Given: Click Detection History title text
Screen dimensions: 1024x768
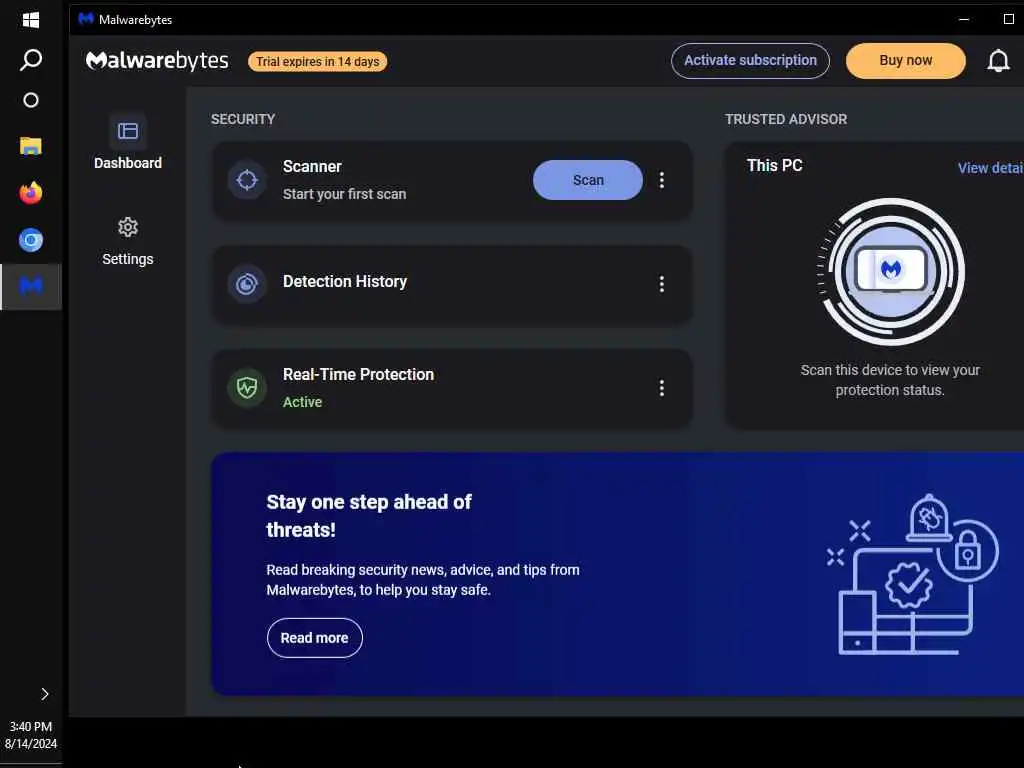Looking at the screenshot, I should pos(345,281).
